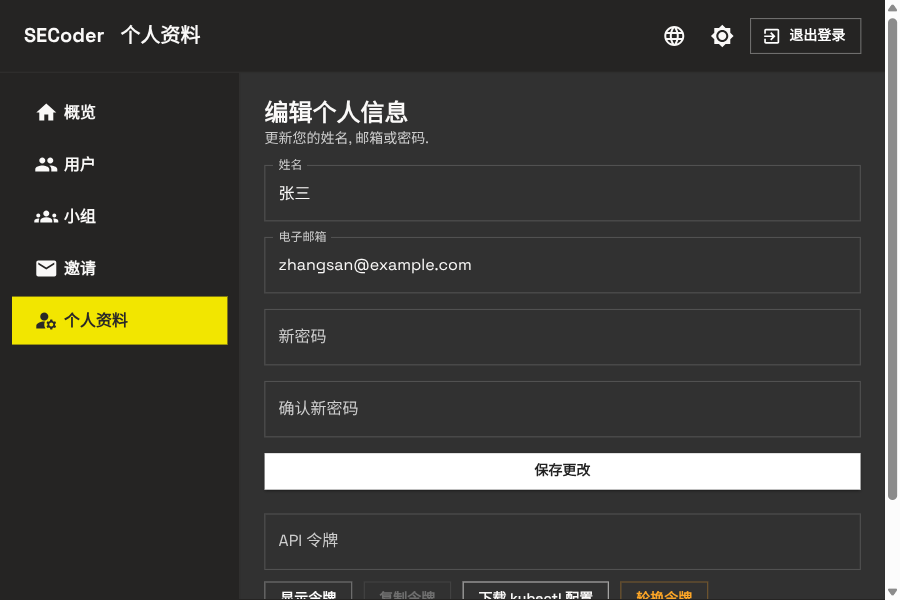Click the API 令牌 field
The height and width of the screenshot is (600, 900).
click(x=562, y=541)
